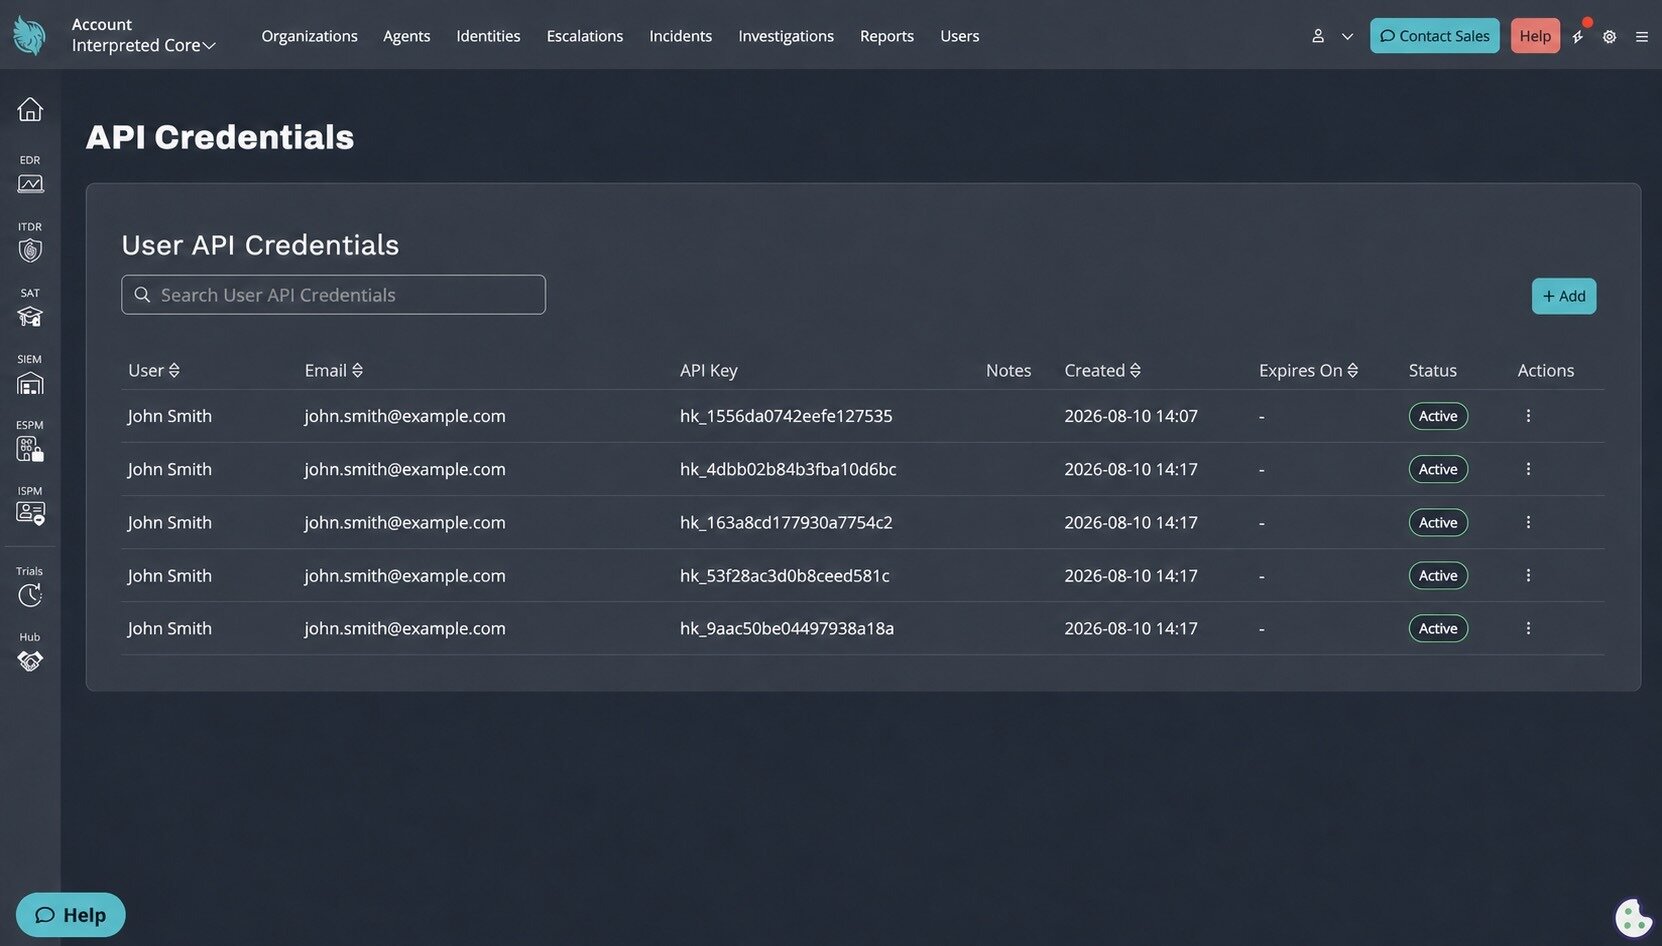This screenshot has width=1662, height=946.
Task: Click the Status column header
Action: pos(1432,370)
